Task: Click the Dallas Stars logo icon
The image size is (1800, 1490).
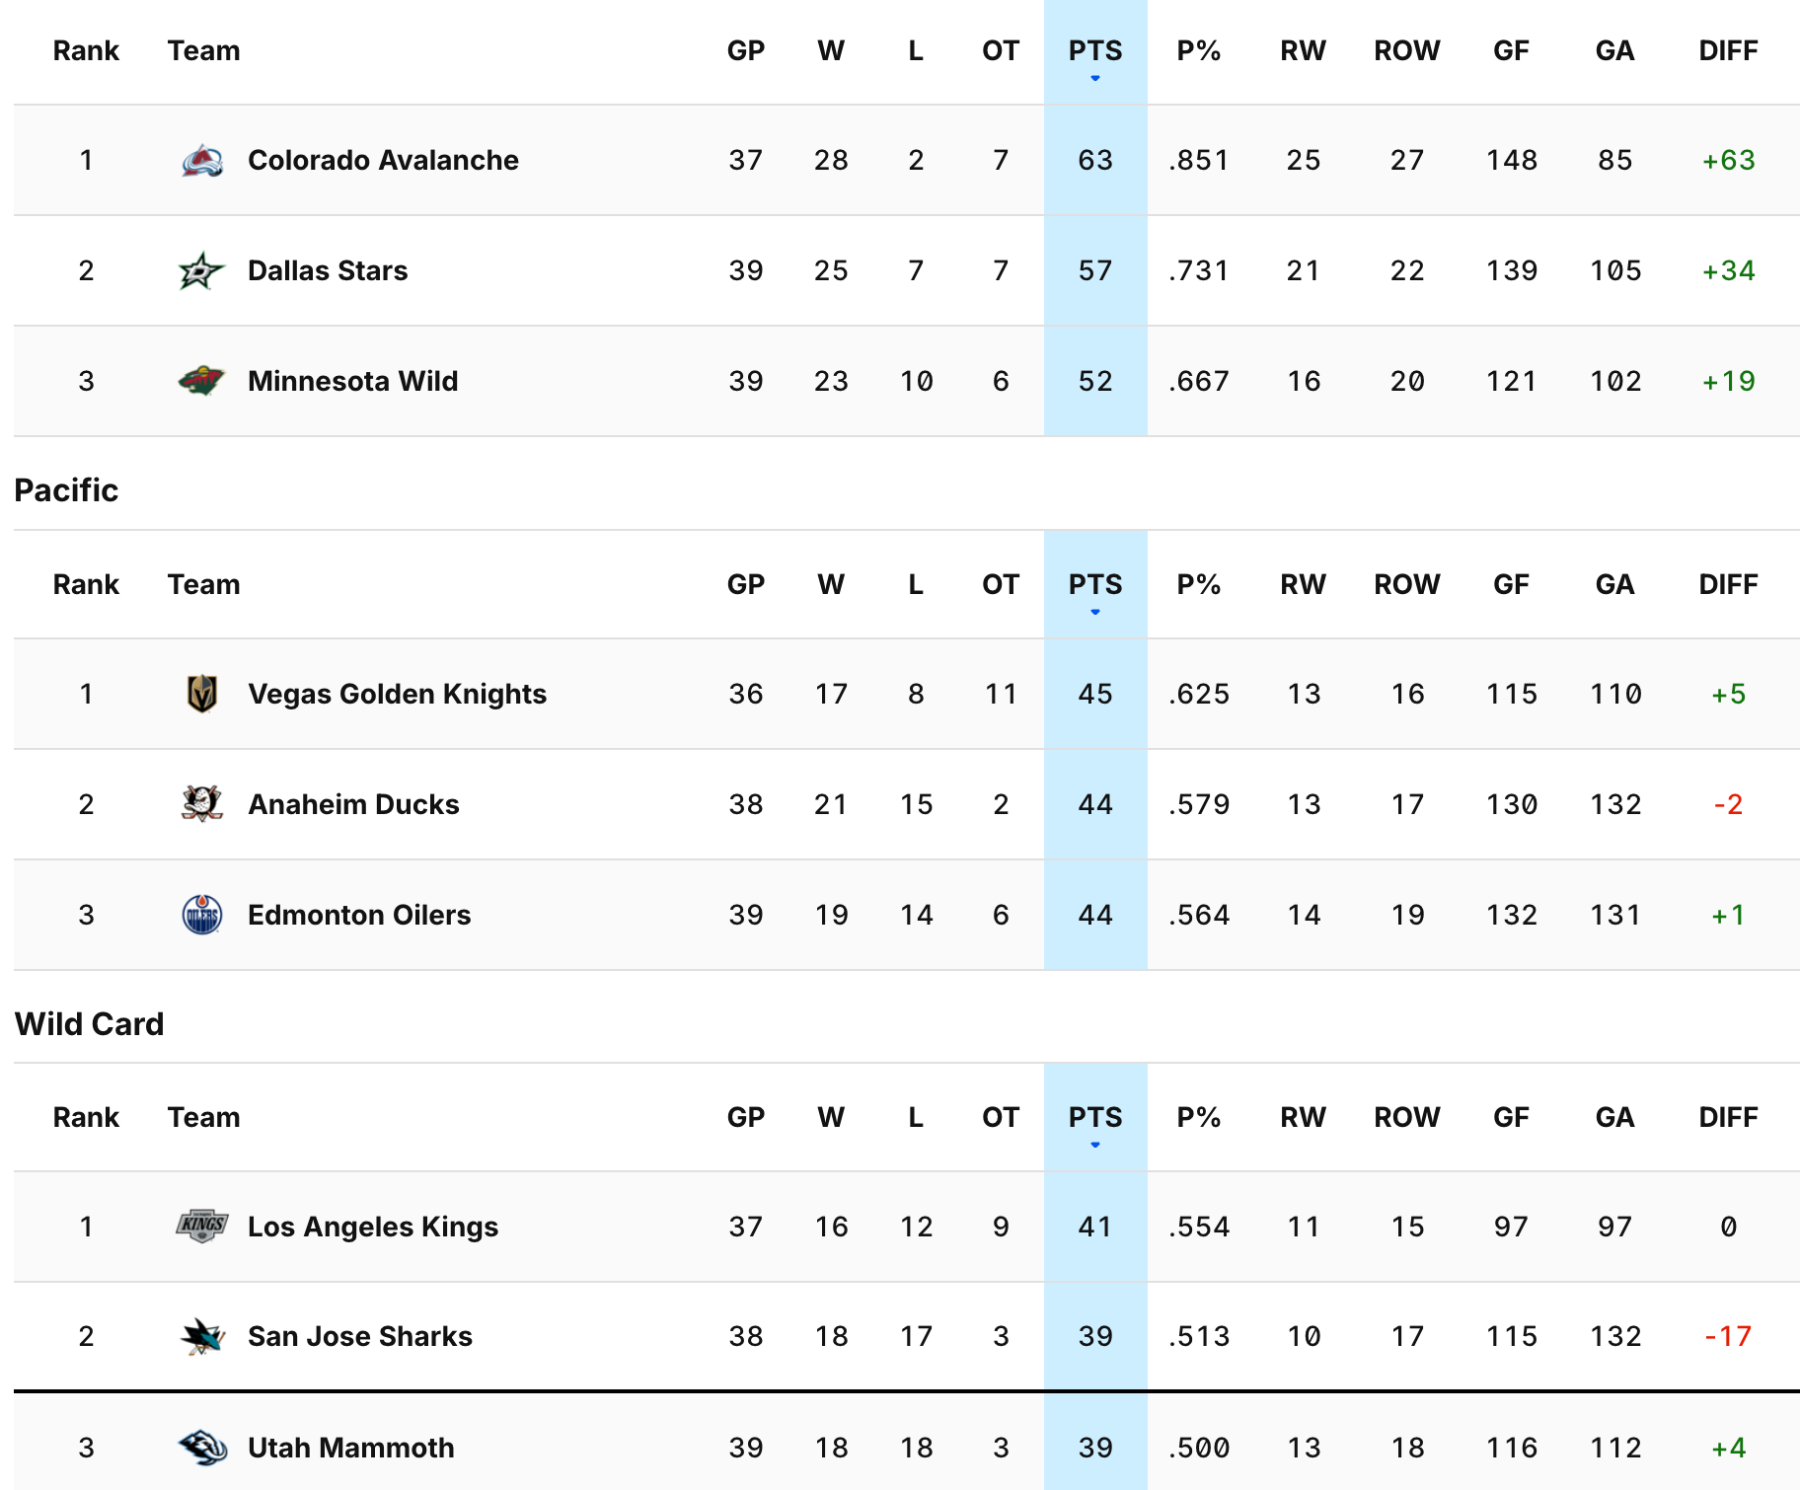Action: coord(201,271)
